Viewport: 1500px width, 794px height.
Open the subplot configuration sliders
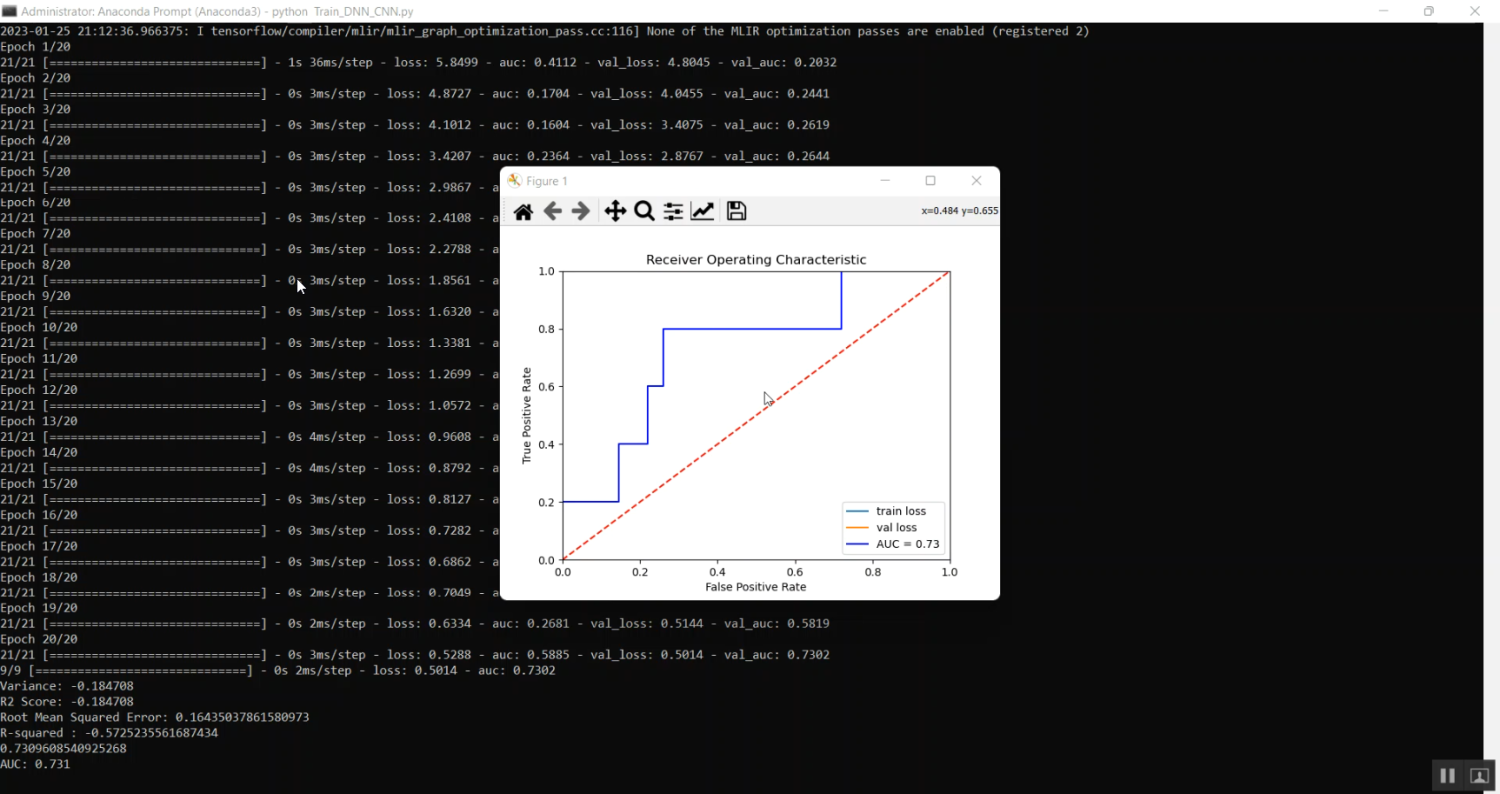pyautogui.click(x=672, y=211)
